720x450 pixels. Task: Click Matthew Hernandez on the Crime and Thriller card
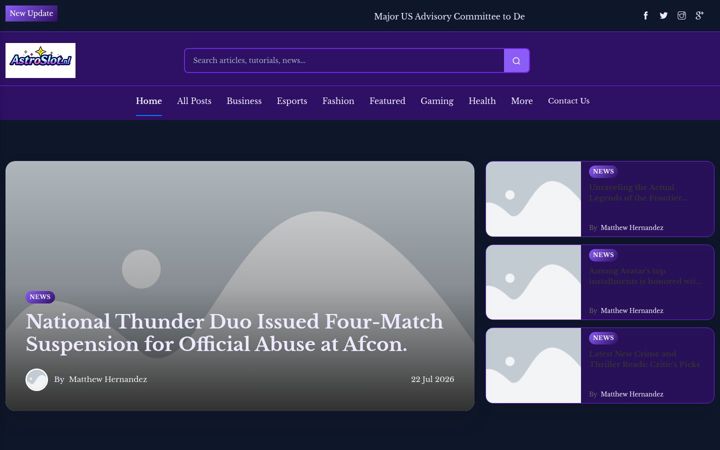point(632,394)
